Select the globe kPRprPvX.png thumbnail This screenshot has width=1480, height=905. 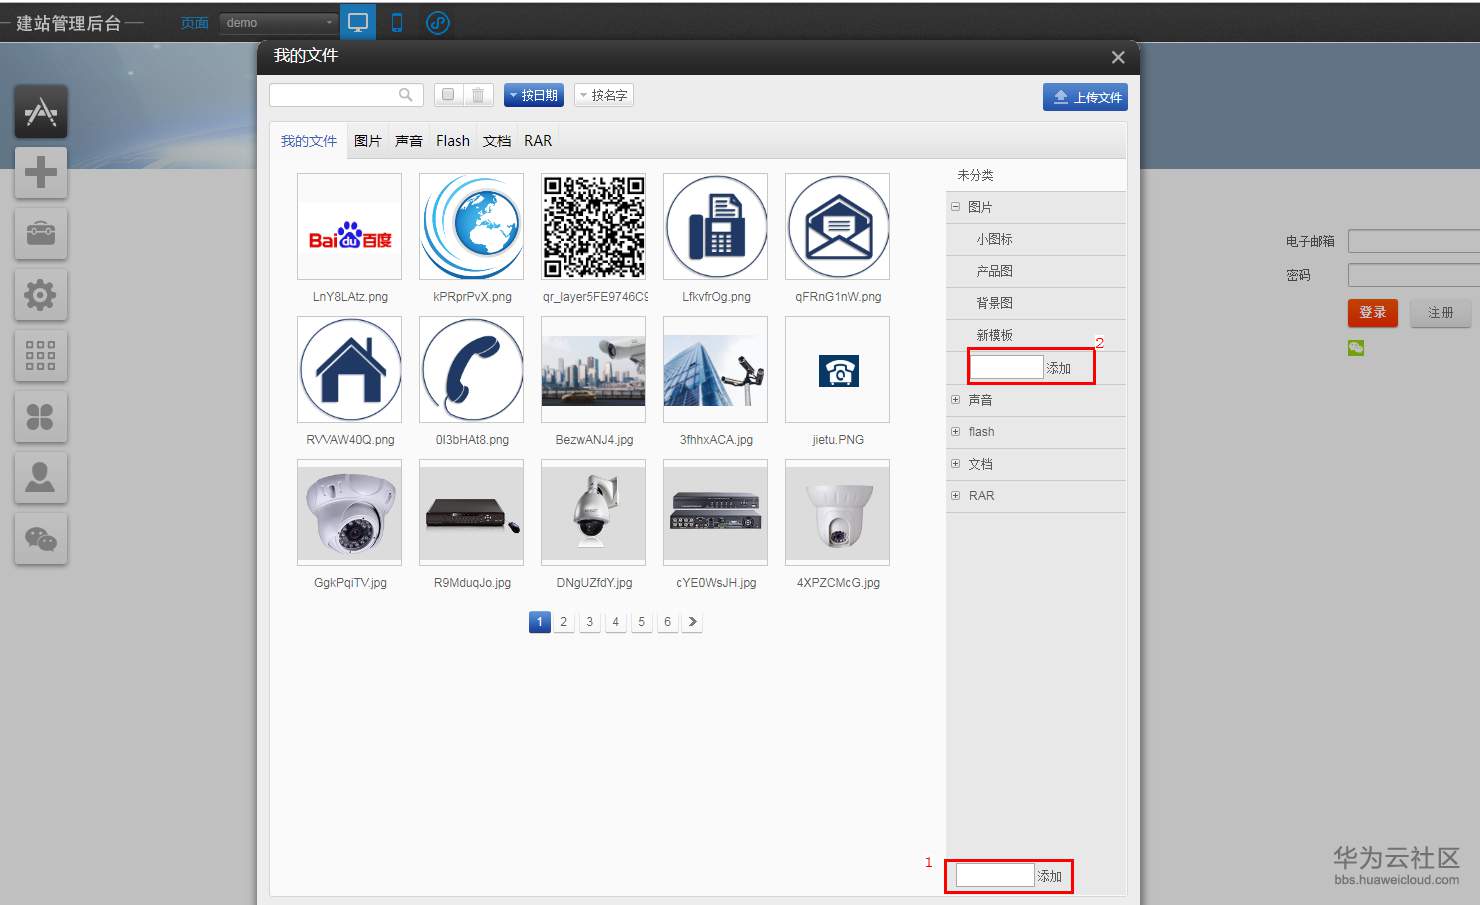click(x=472, y=227)
